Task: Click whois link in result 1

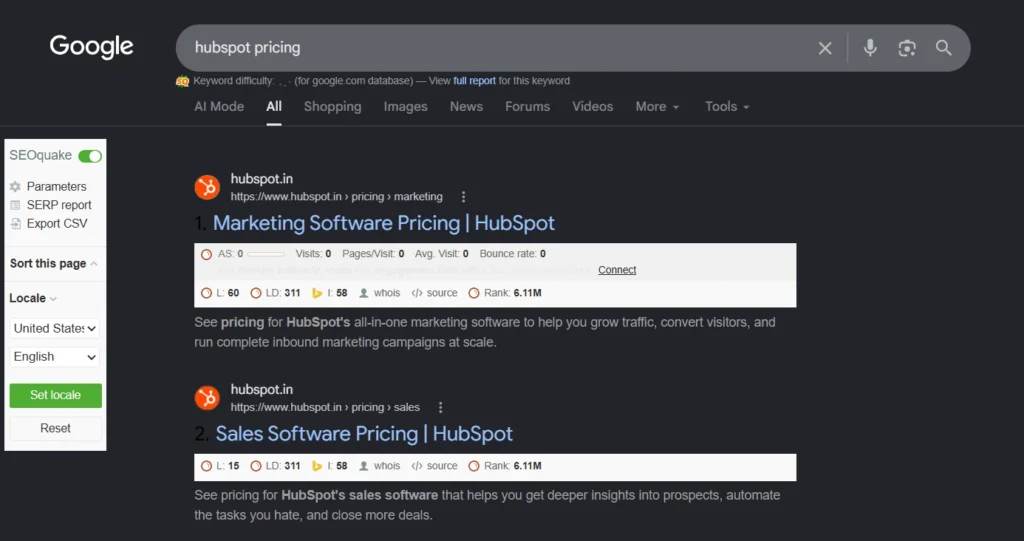Action: coord(387,293)
